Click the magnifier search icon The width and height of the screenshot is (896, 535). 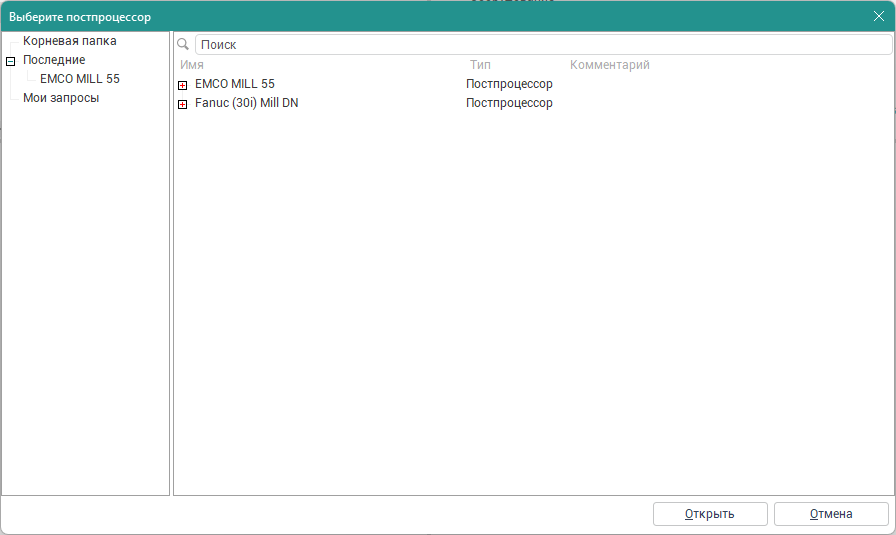click(183, 45)
